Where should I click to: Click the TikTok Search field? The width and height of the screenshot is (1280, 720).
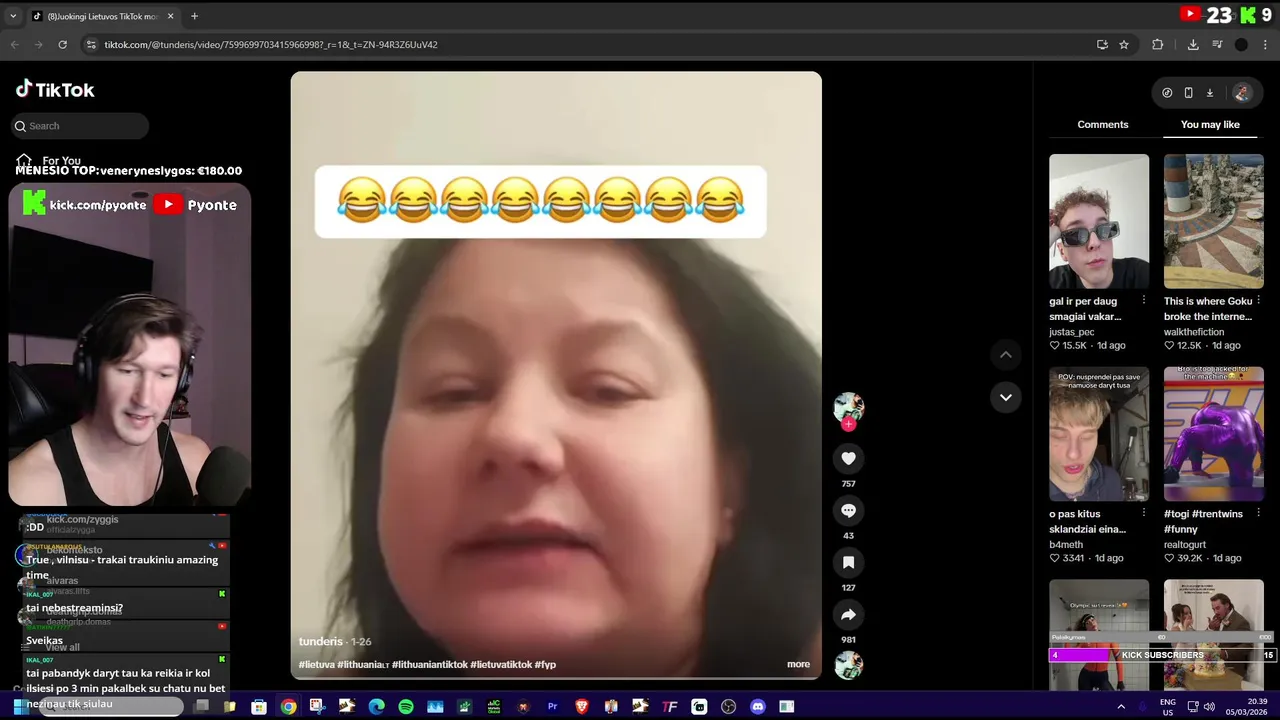(80, 126)
